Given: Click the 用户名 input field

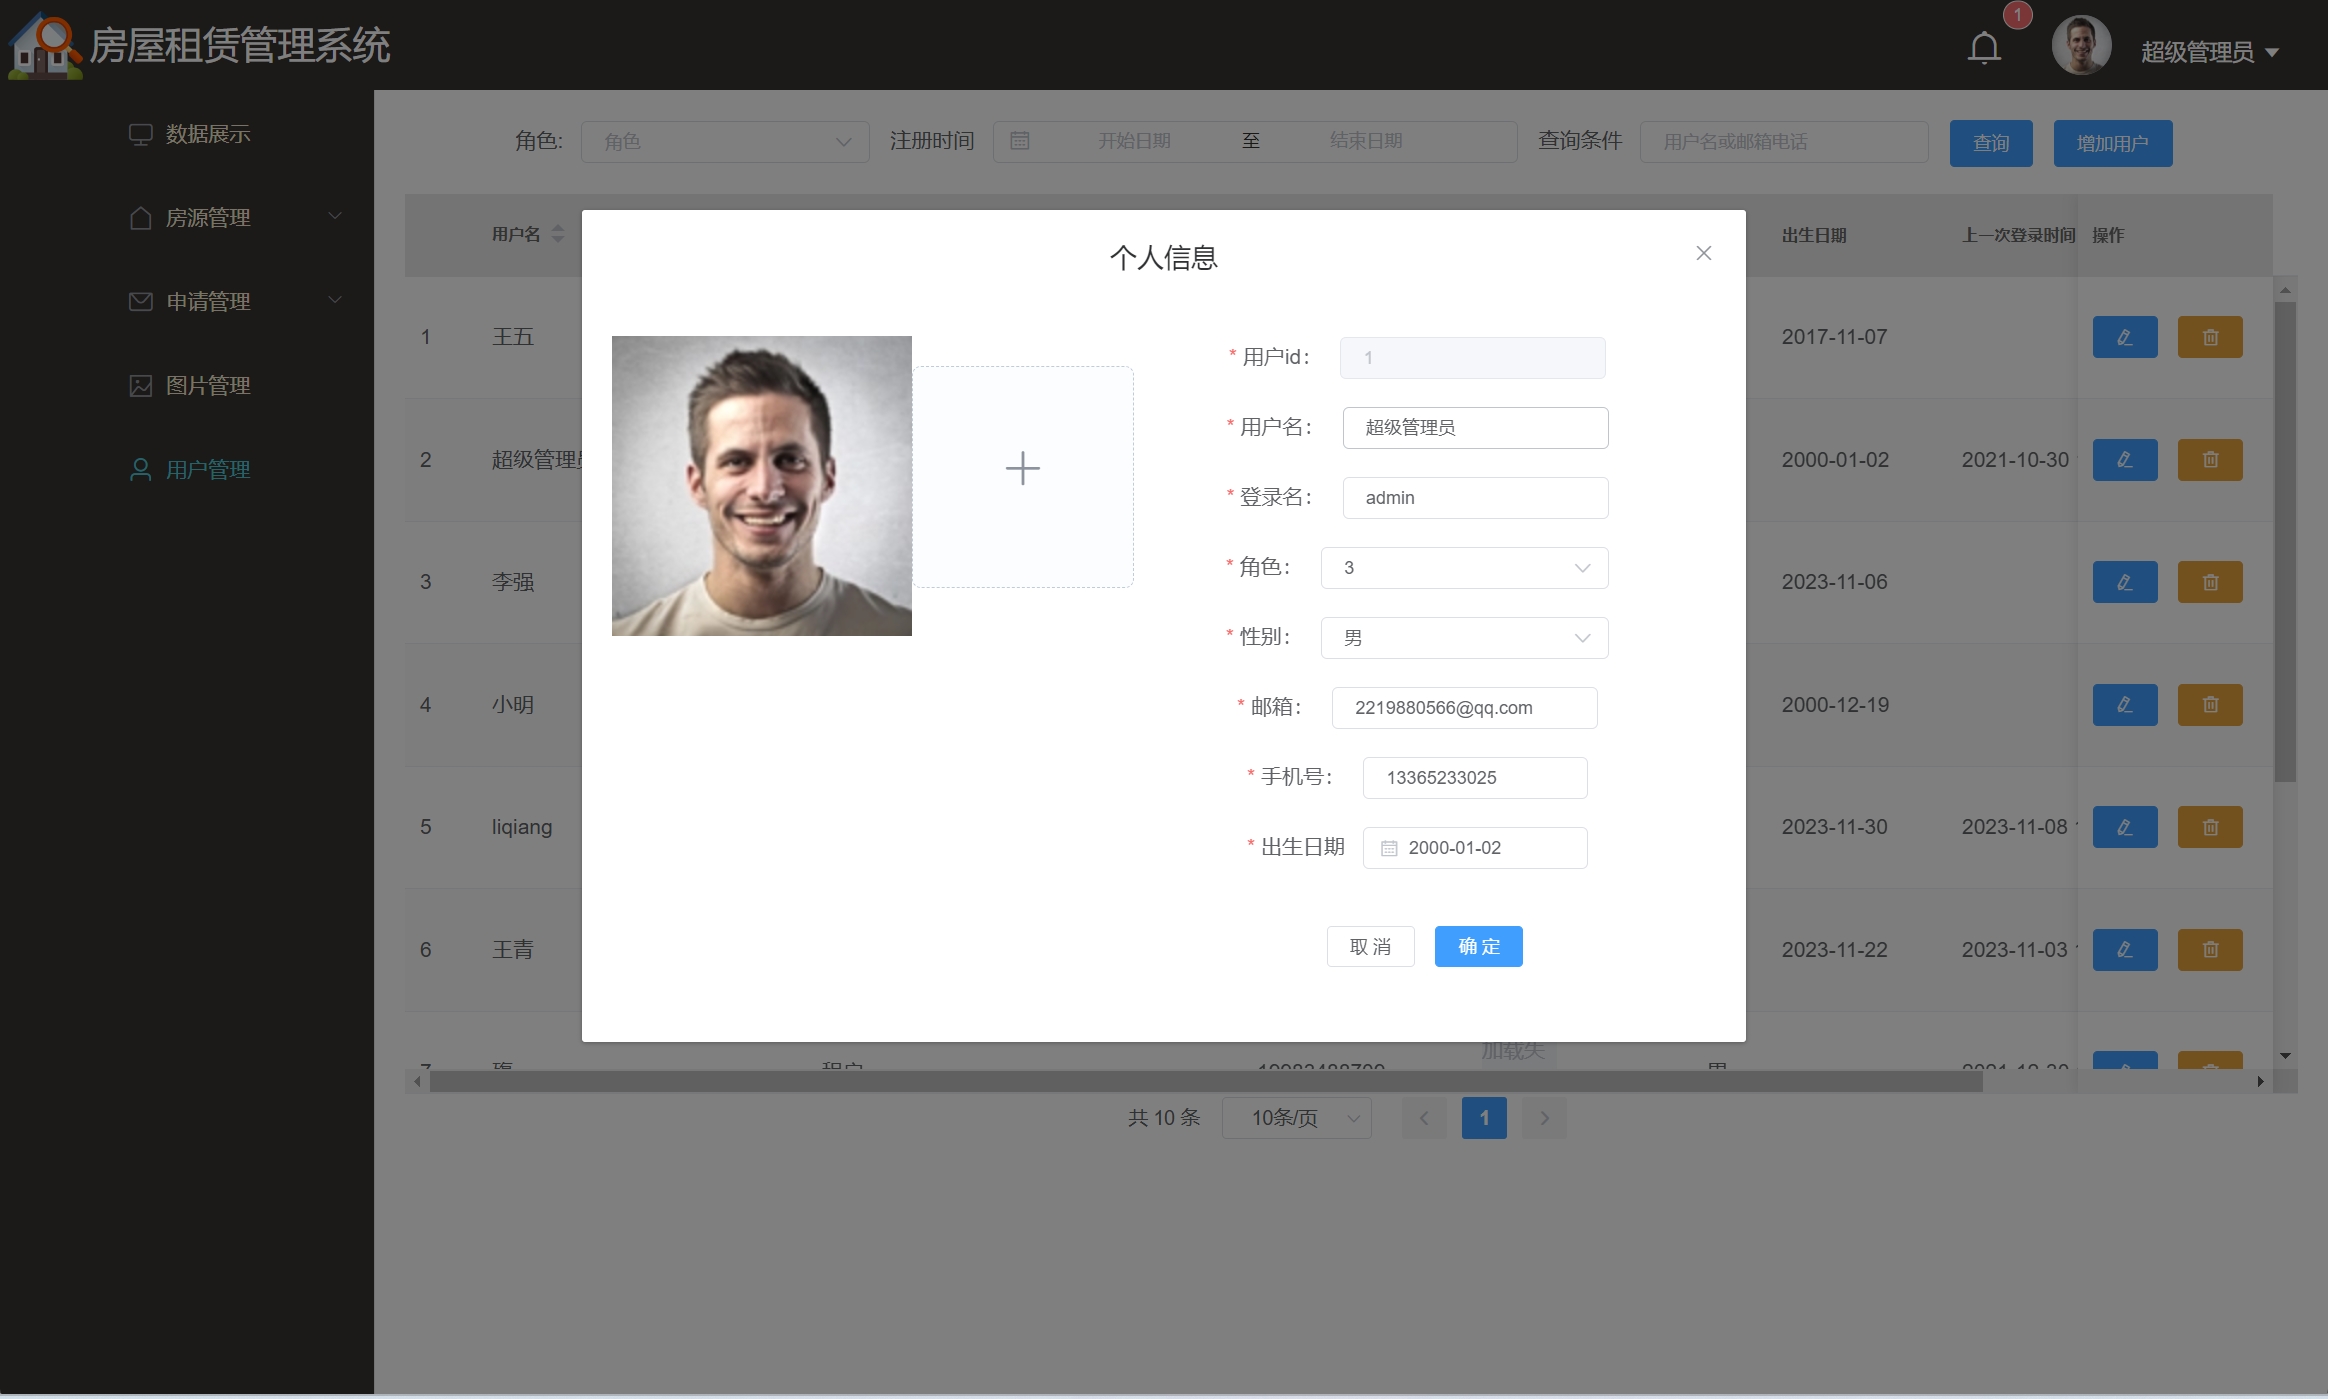Looking at the screenshot, I should (1475, 428).
